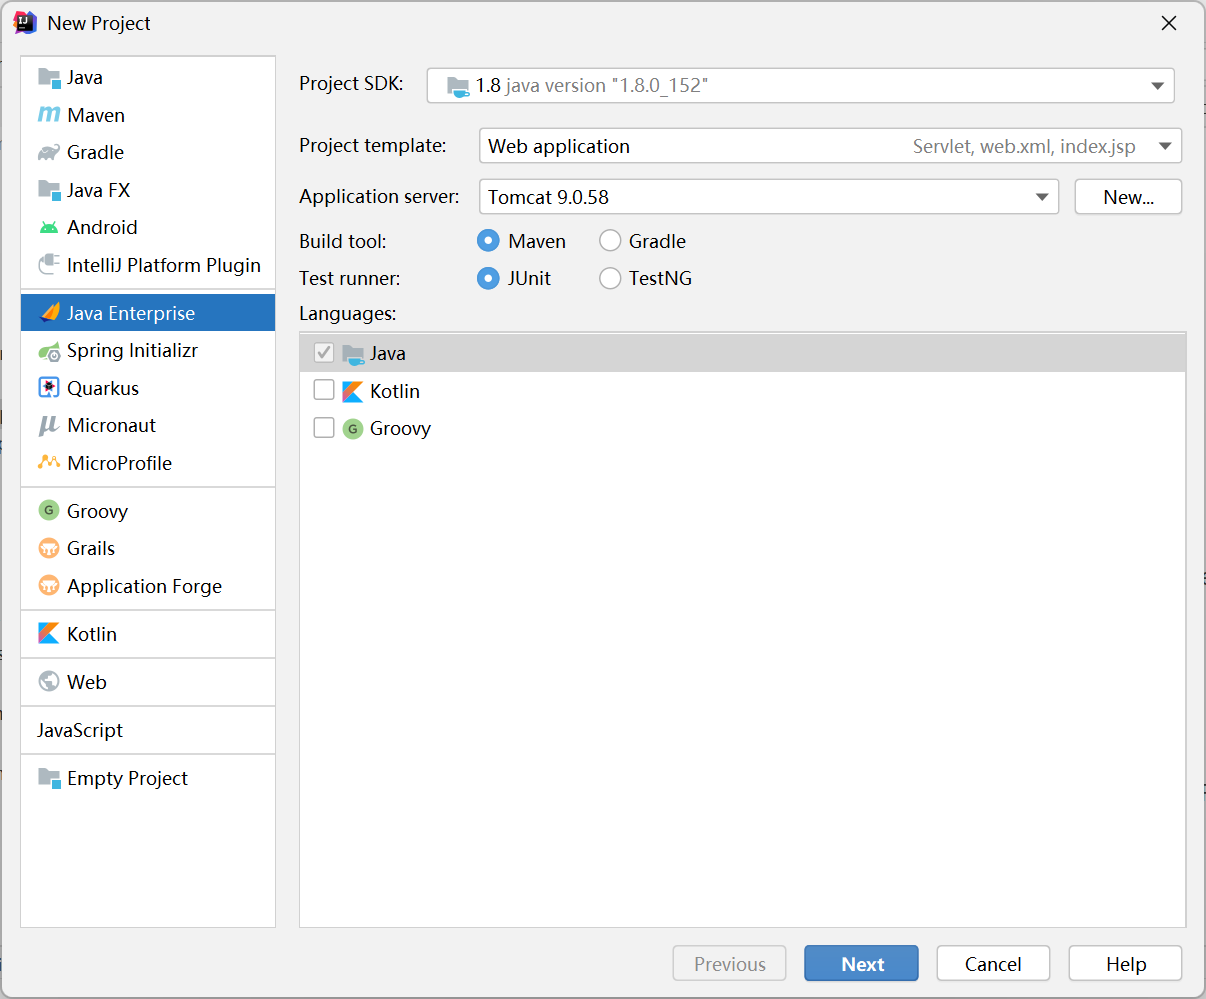
Task: Toggle the Java language checkbox
Action: pos(324,353)
